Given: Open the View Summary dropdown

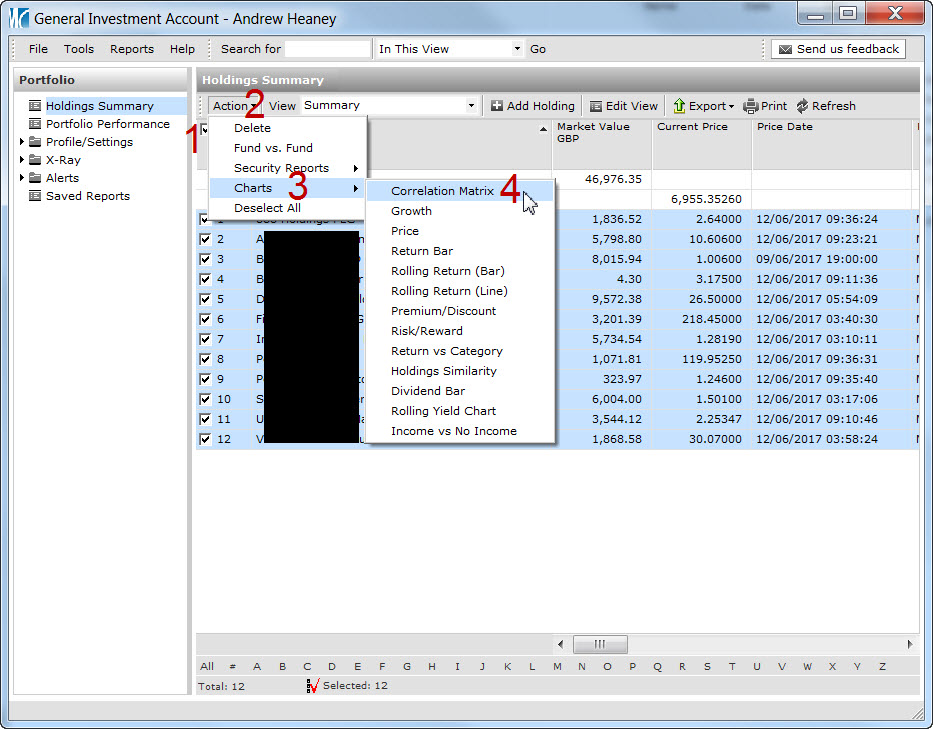Looking at the screenshot, I should click(471, 106).
